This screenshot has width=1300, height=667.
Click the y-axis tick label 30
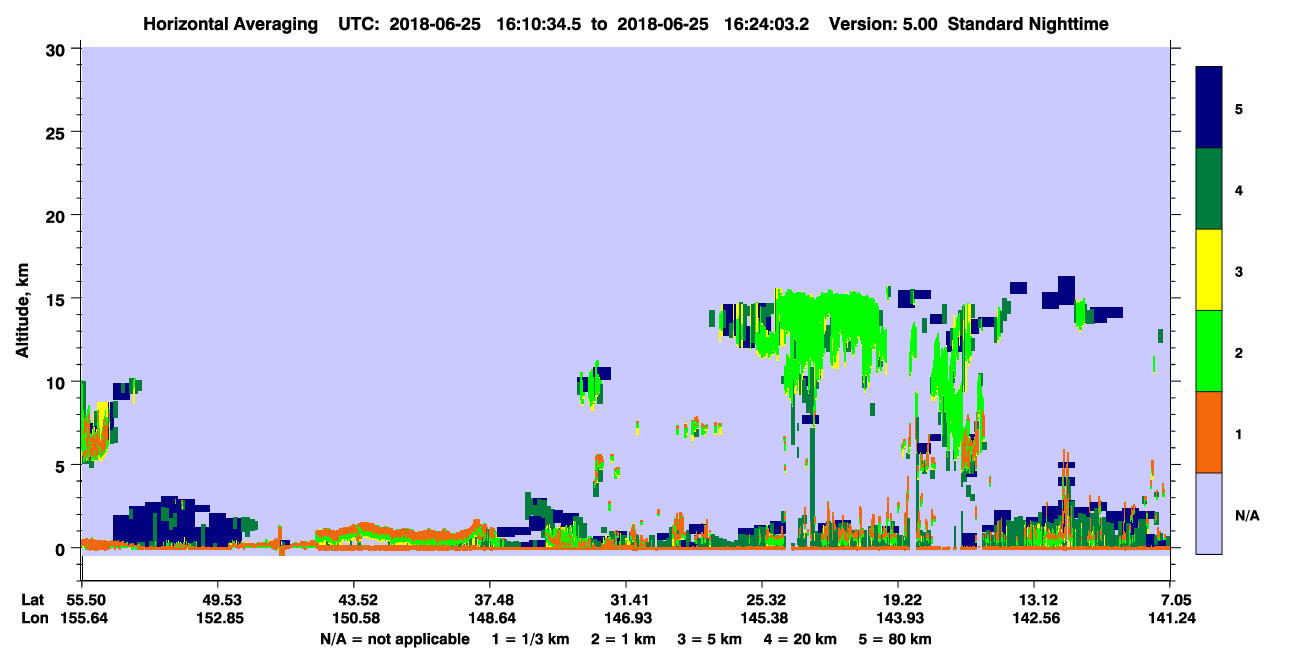pos(58,50)
